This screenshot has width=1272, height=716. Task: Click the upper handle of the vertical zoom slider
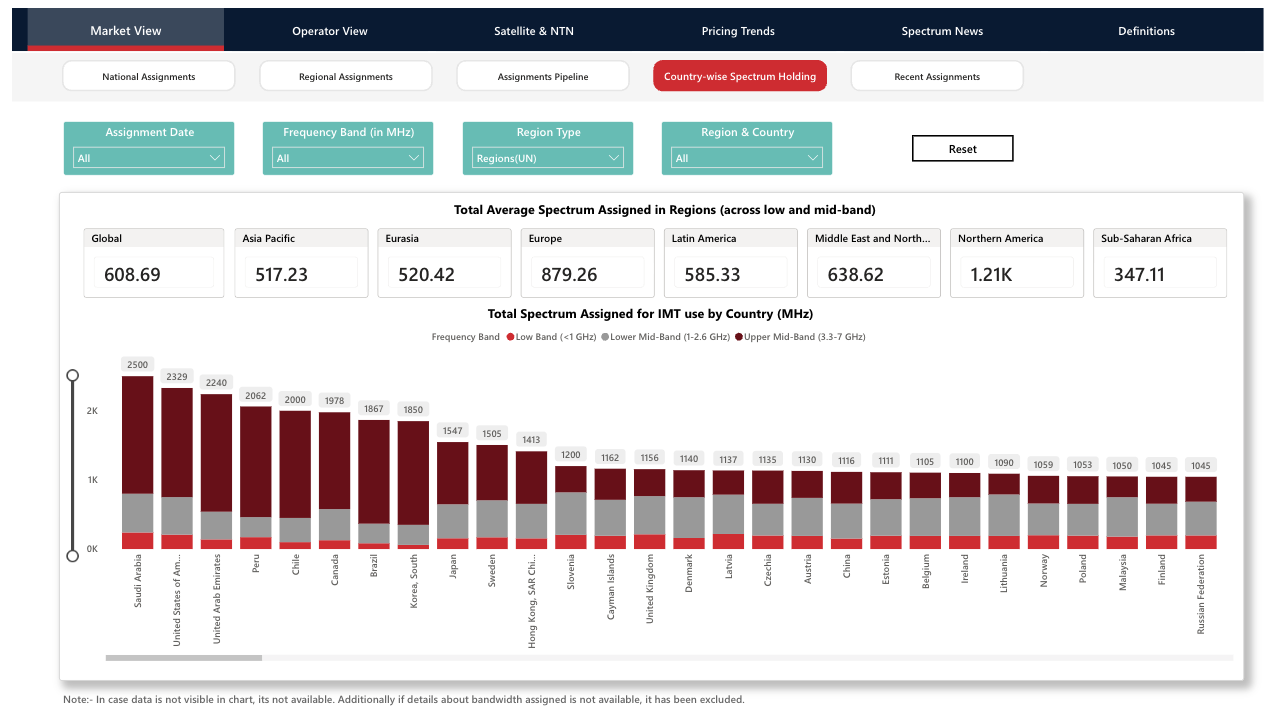click(x=72, y=375)
